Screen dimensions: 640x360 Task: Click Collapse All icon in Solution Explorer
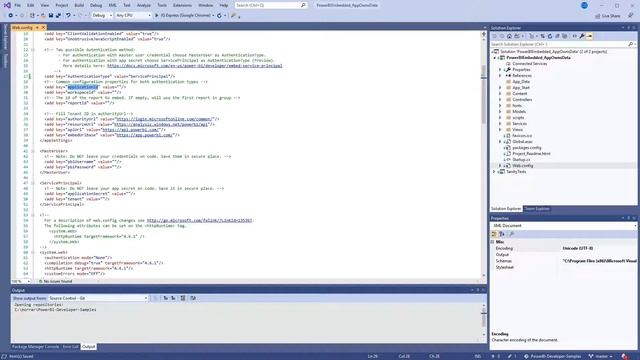pyautogui.click(x=557, y=36)
